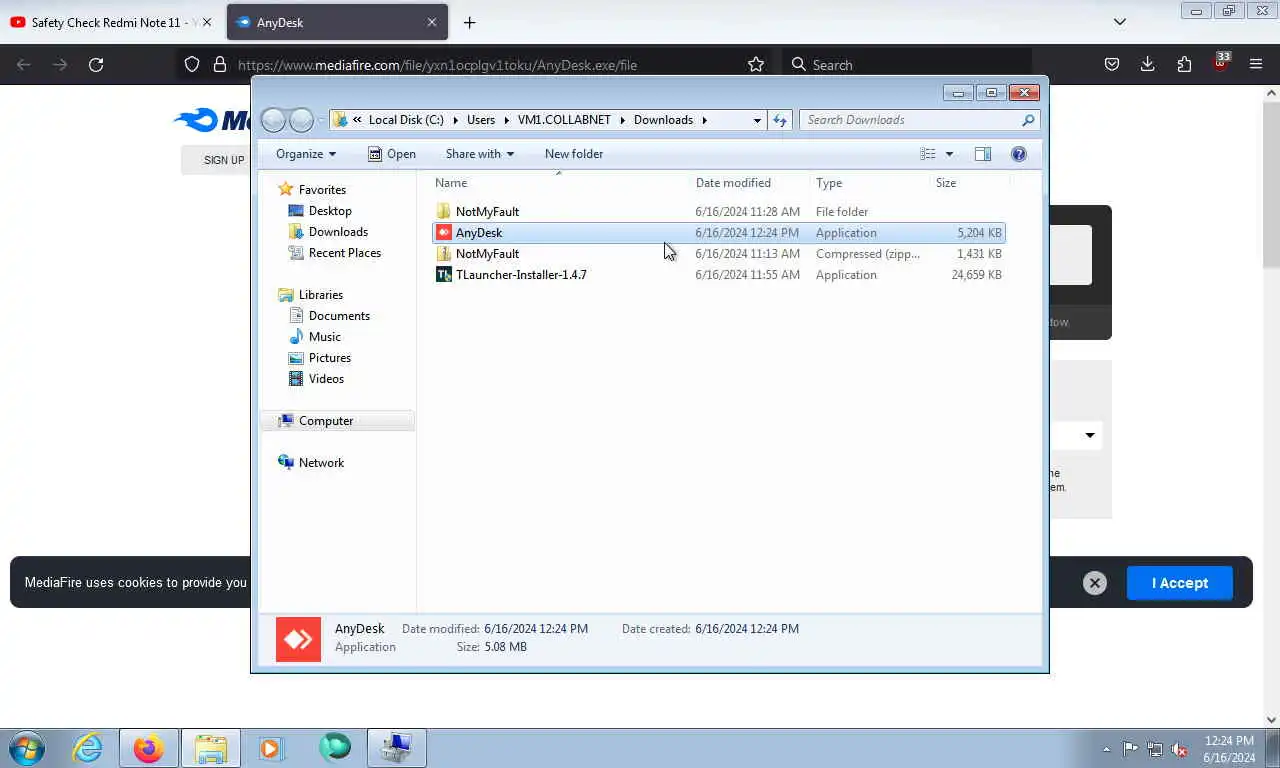Expand the arrow after Downloads in breadcrumb

coord(704,120)
